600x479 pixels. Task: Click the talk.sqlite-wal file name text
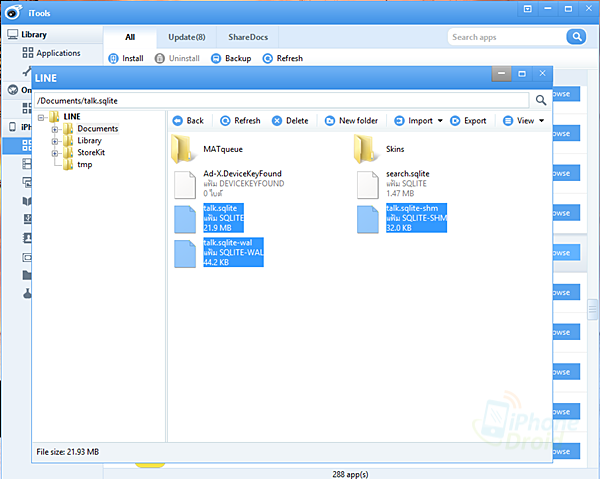(x=228, y=243)
